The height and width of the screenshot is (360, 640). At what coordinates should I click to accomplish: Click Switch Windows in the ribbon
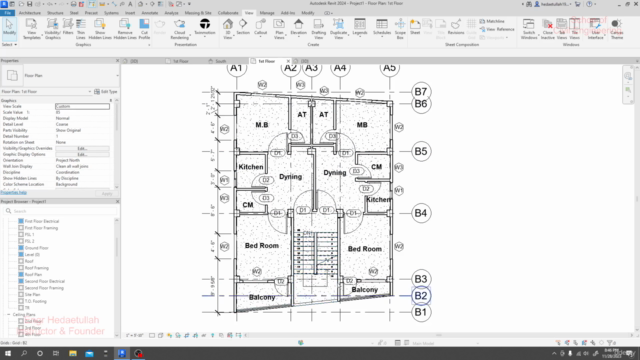coord(529,29)
